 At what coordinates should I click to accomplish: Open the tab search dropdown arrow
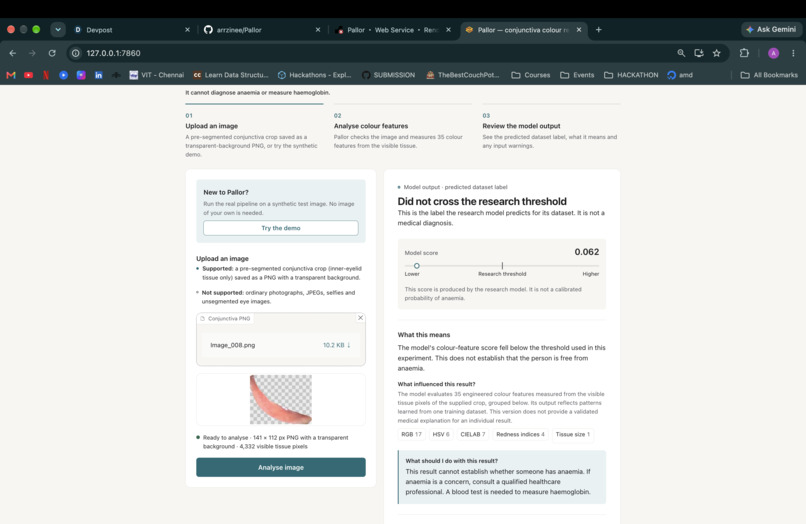click(58, 30)
